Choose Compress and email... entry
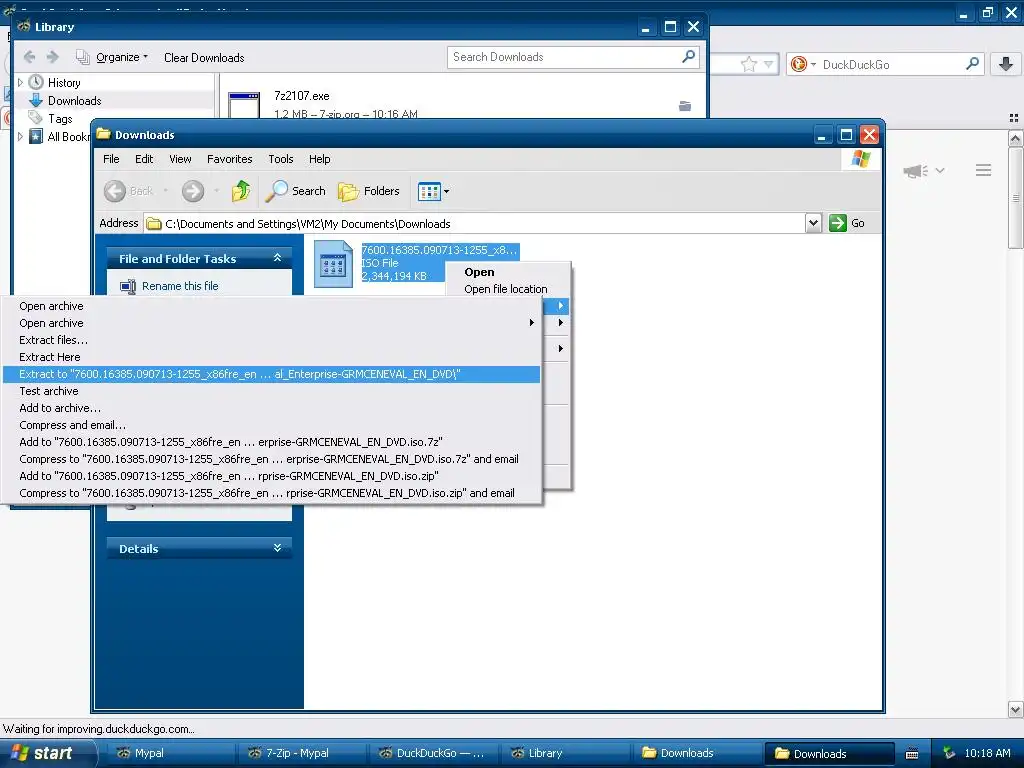 pyautogui.click(x=272, y=424)
